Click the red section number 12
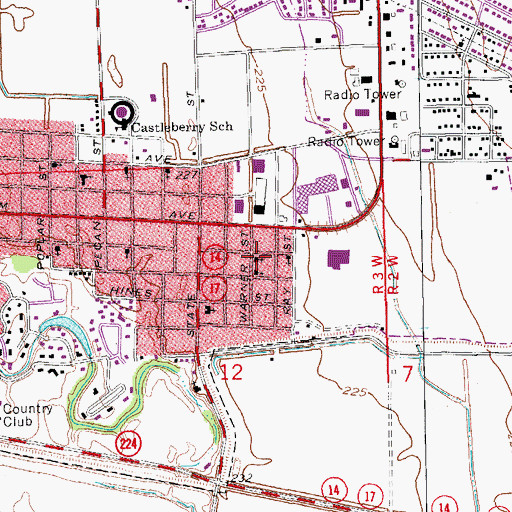Image resolution: width=512 pixels, height=512 pixels. tap(231, 372)
